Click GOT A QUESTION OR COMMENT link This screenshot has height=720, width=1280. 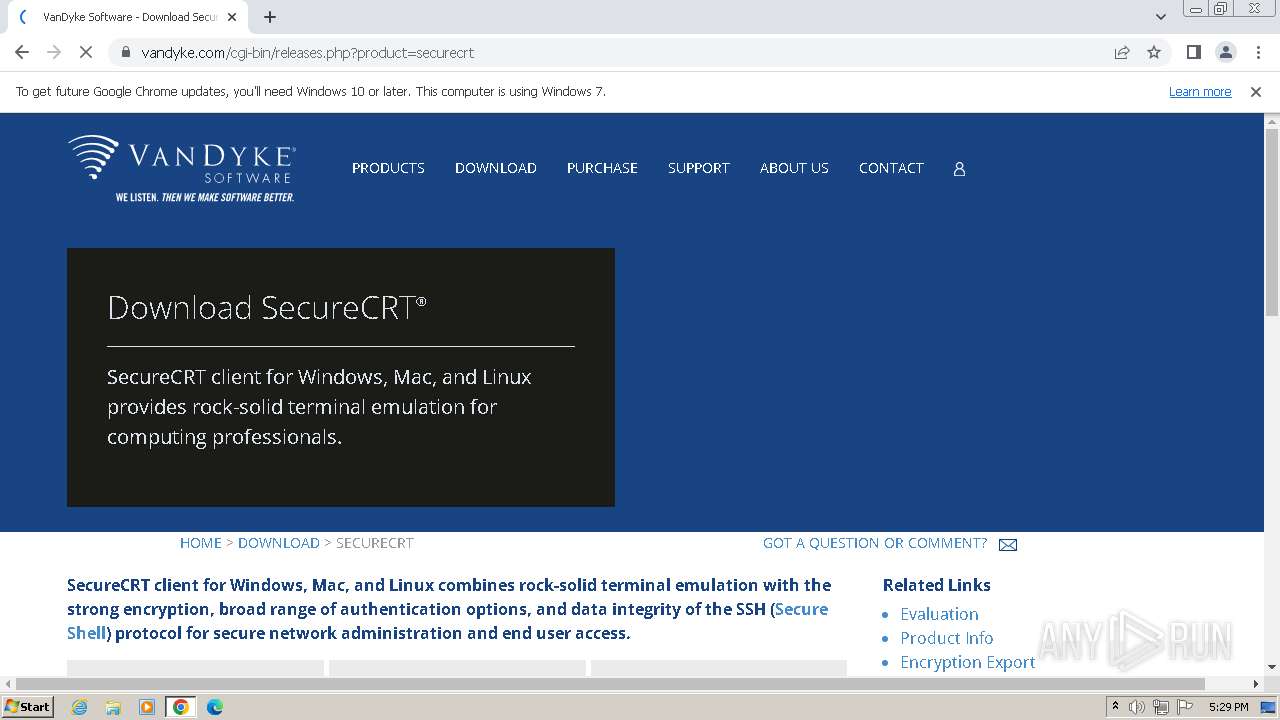pyautogui.click(x=875, y=543)
